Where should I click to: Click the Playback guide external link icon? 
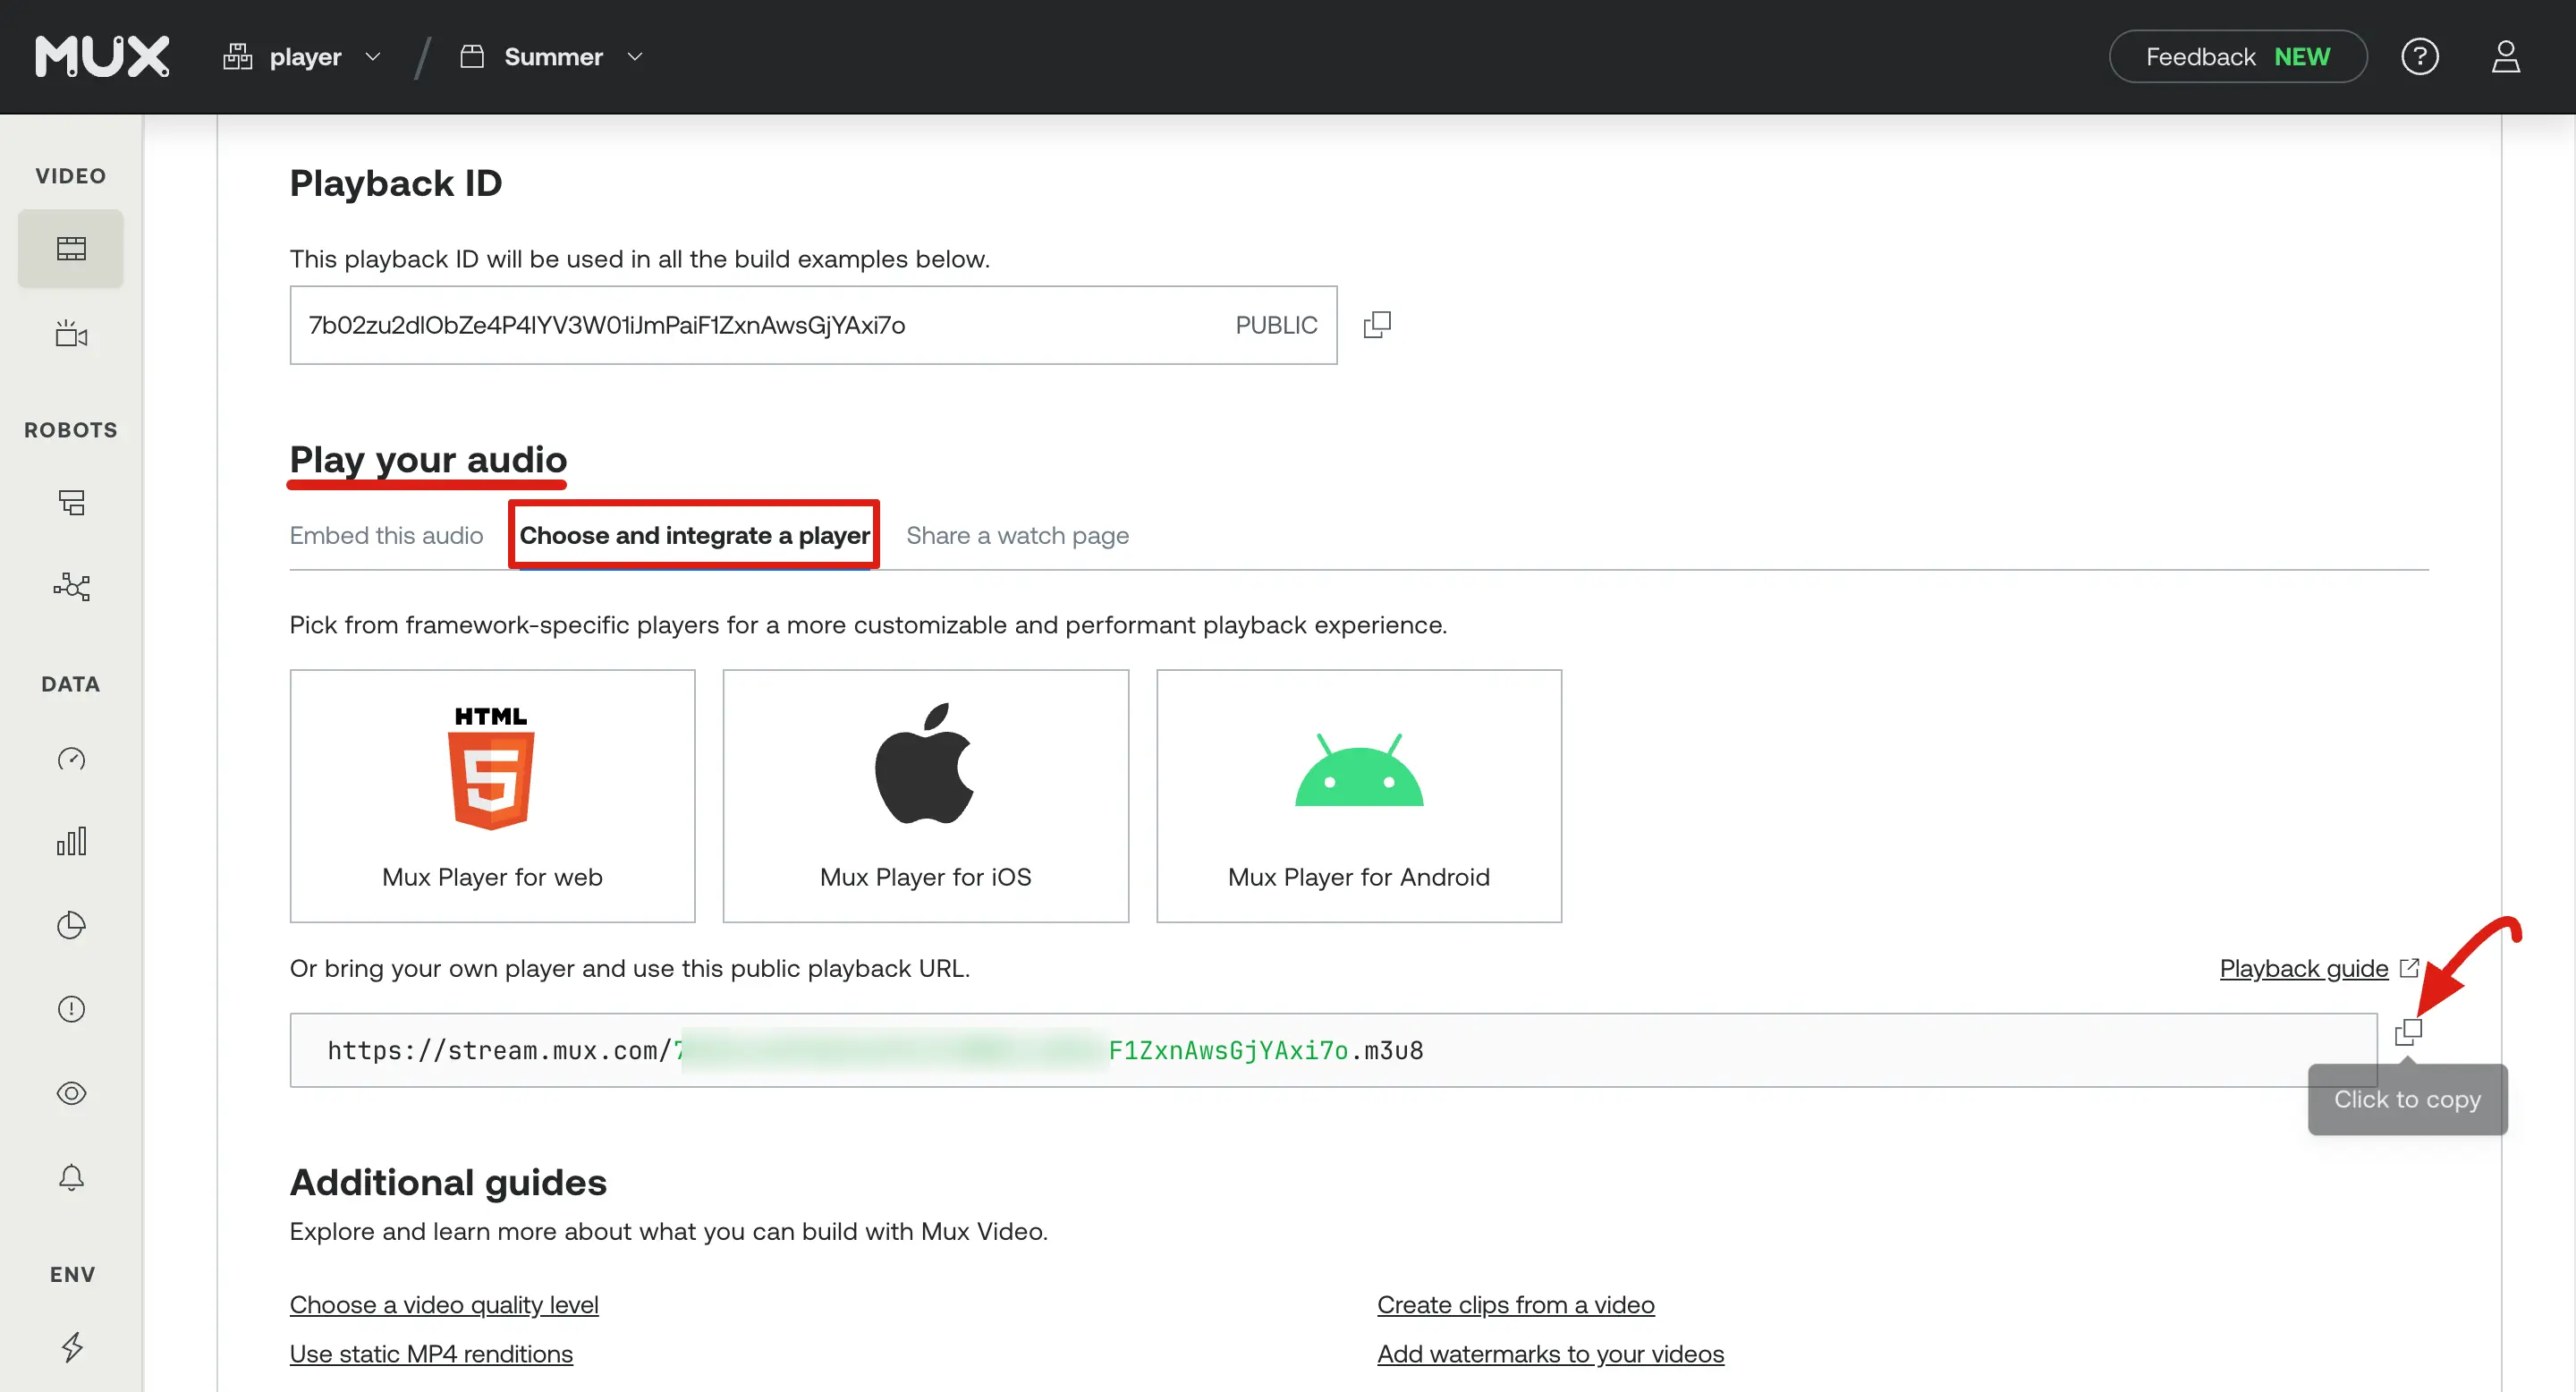pyautogui.click(x=2409, y=968)
